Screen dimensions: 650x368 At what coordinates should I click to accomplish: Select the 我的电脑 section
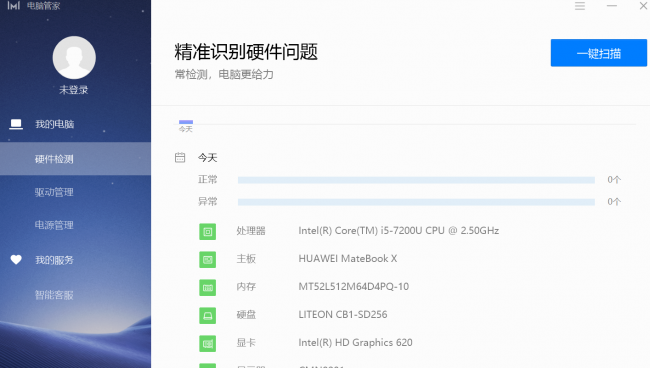pos(54,124)
